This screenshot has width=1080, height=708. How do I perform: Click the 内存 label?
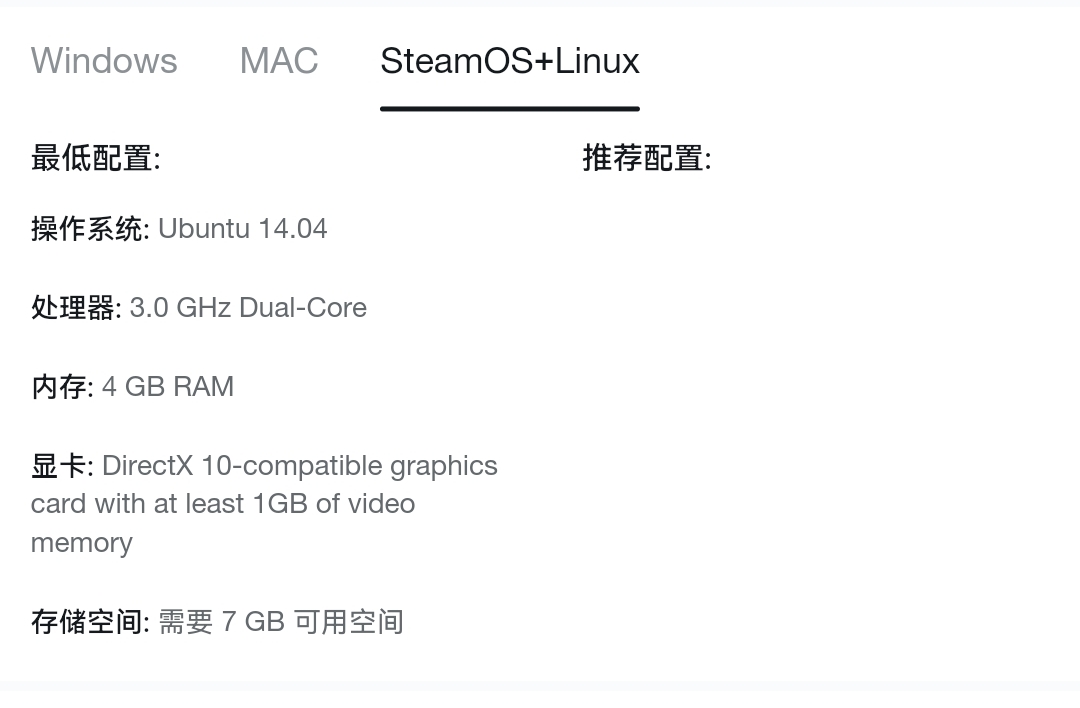point(61,387)
